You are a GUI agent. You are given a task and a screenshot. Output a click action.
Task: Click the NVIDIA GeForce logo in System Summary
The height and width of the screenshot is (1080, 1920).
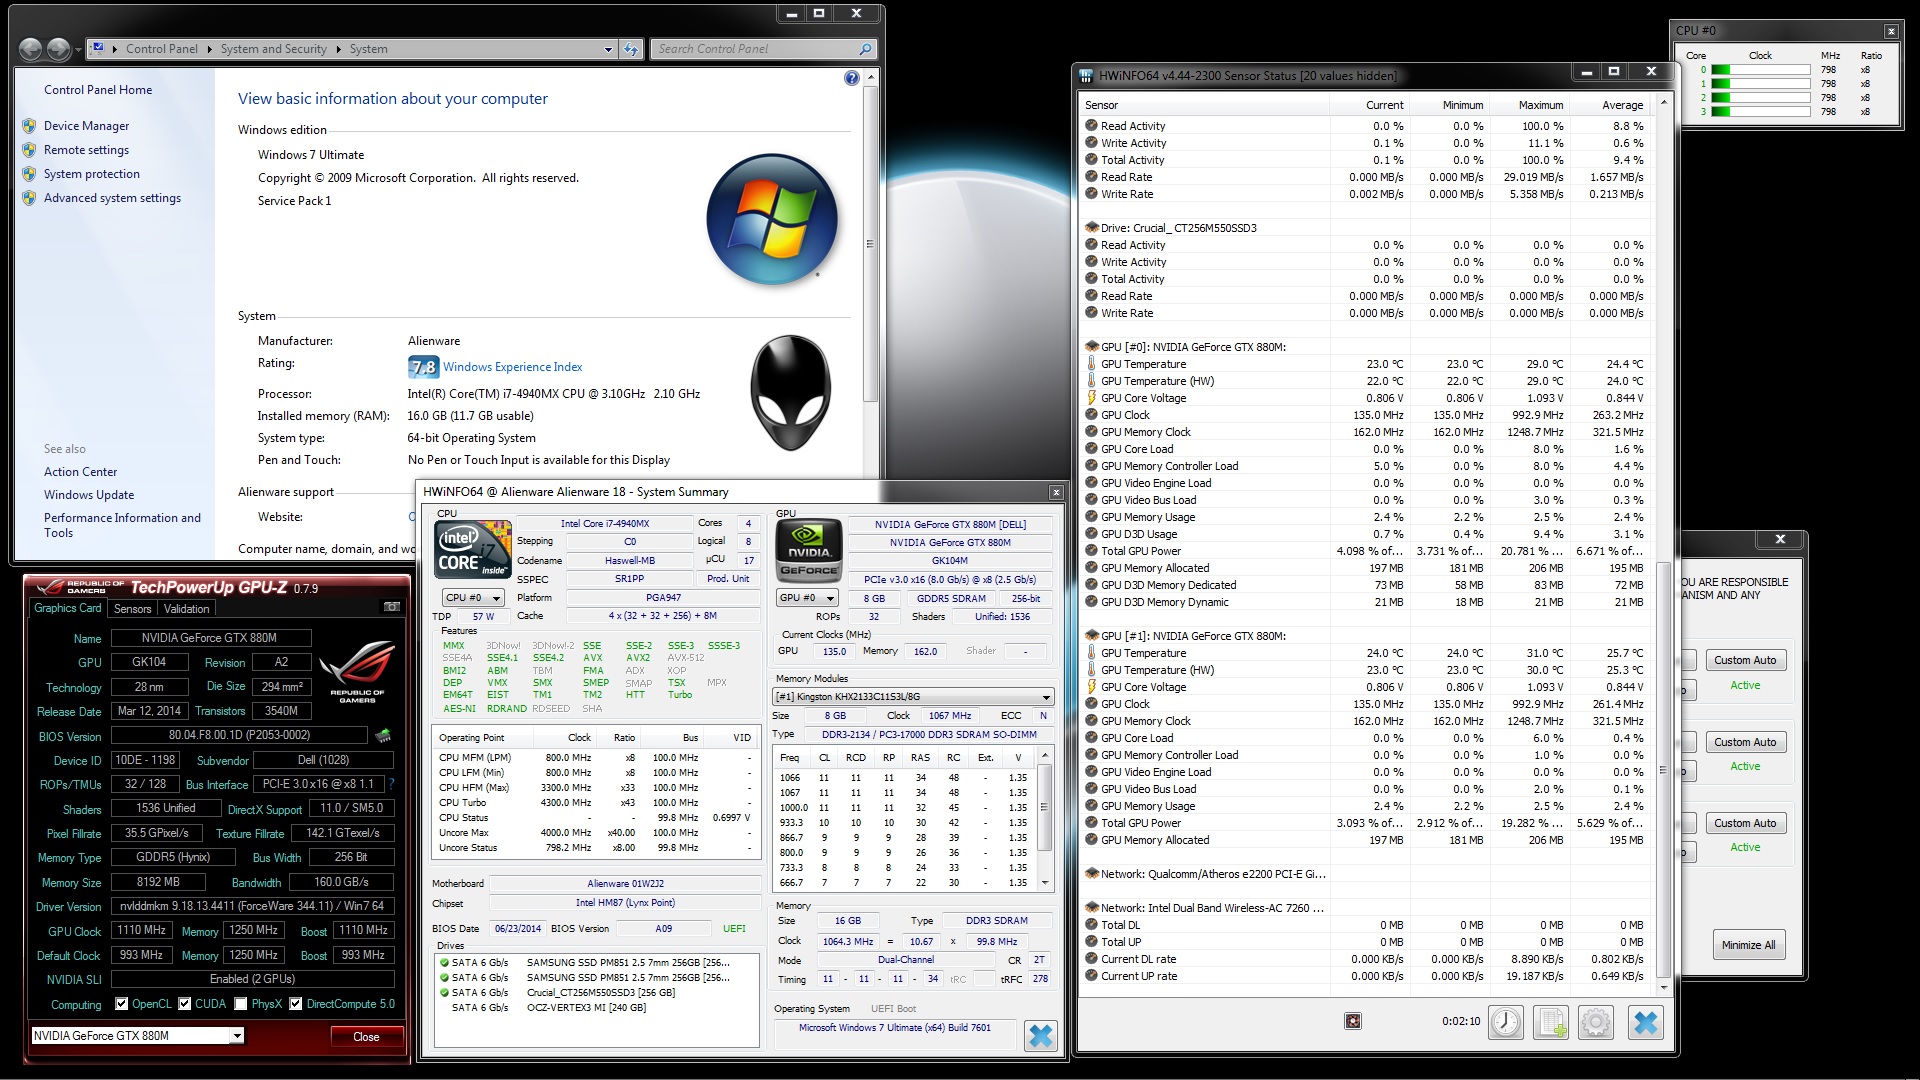[x=809, y=549]
